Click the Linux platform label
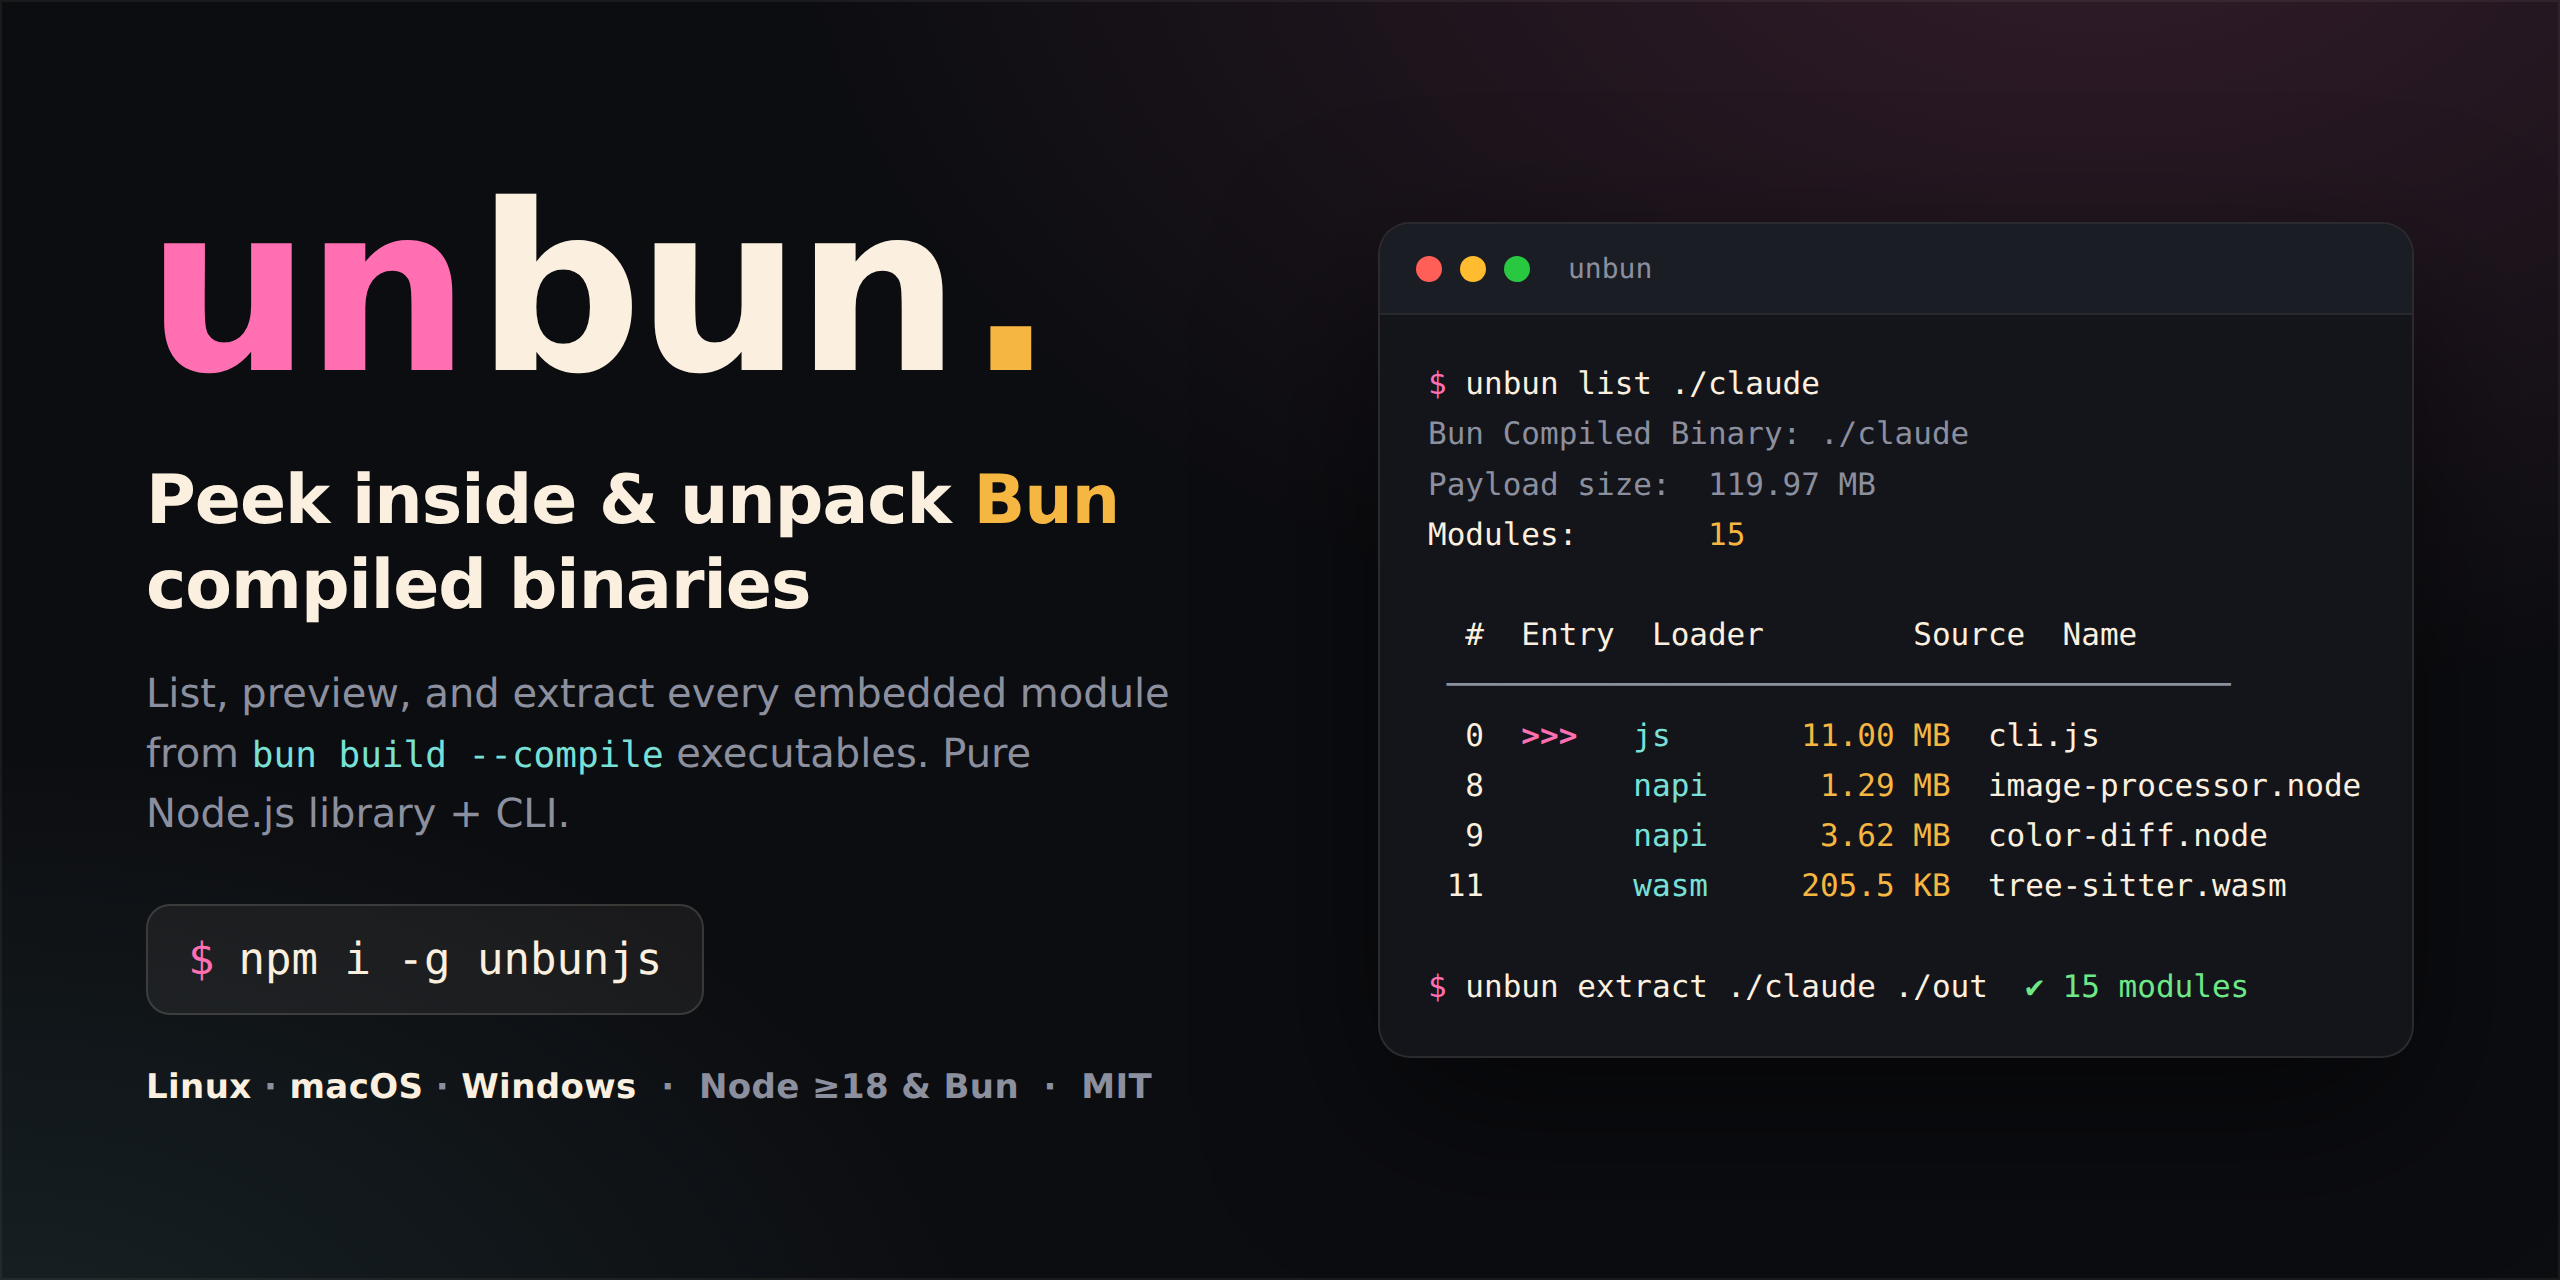Viewport: 2560px width, 1280px height. (199, 1086)
